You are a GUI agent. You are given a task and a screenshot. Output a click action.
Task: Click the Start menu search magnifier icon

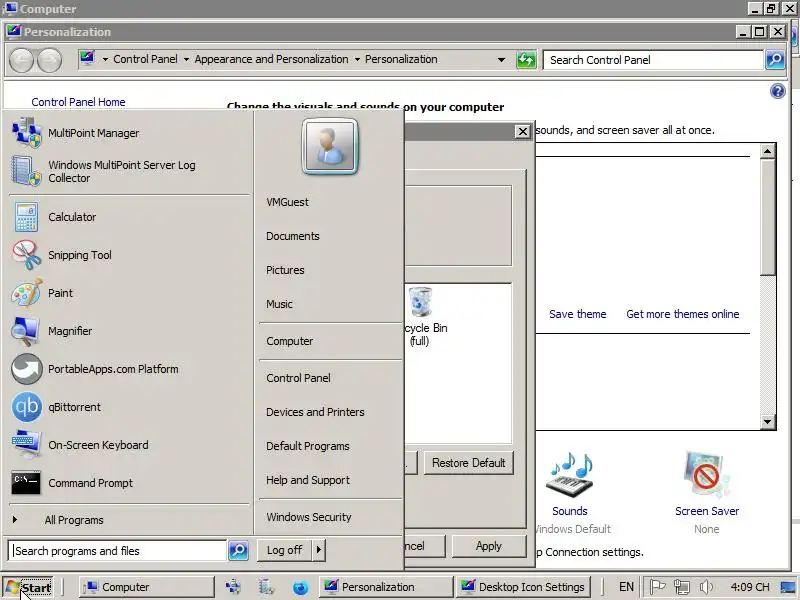click(238, 550)
